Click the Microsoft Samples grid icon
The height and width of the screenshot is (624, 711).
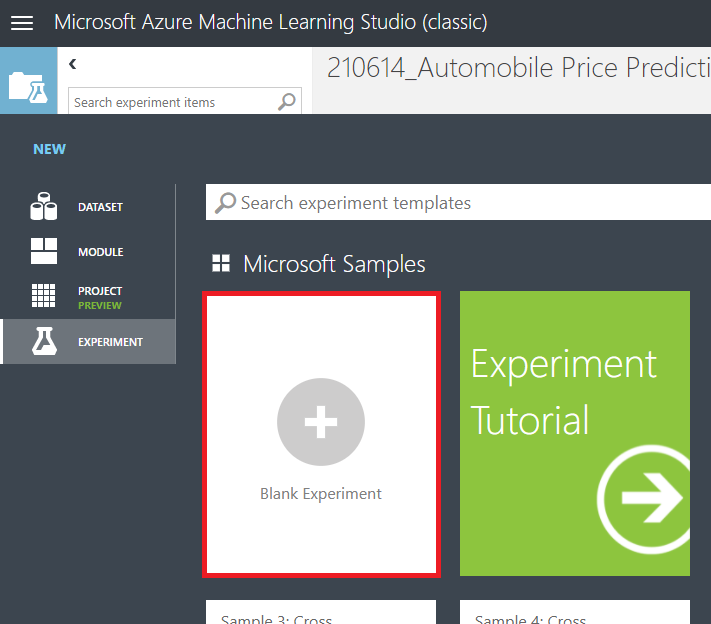pos(221,263)
